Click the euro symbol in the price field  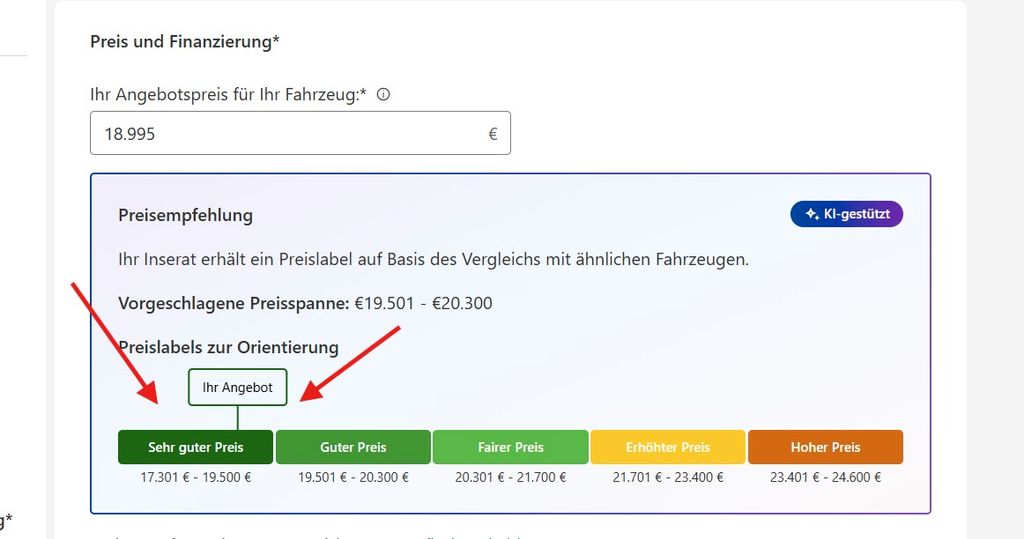tap(492, 134)
